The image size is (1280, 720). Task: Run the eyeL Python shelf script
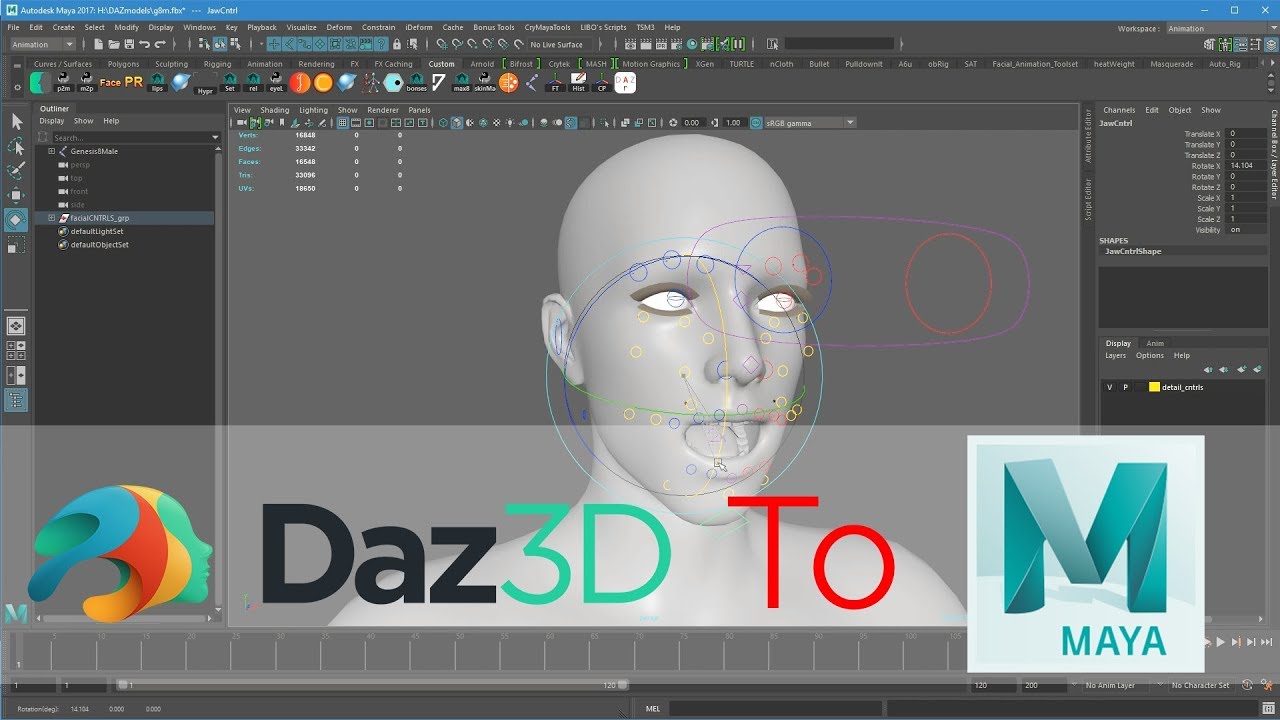coord(276,83)
